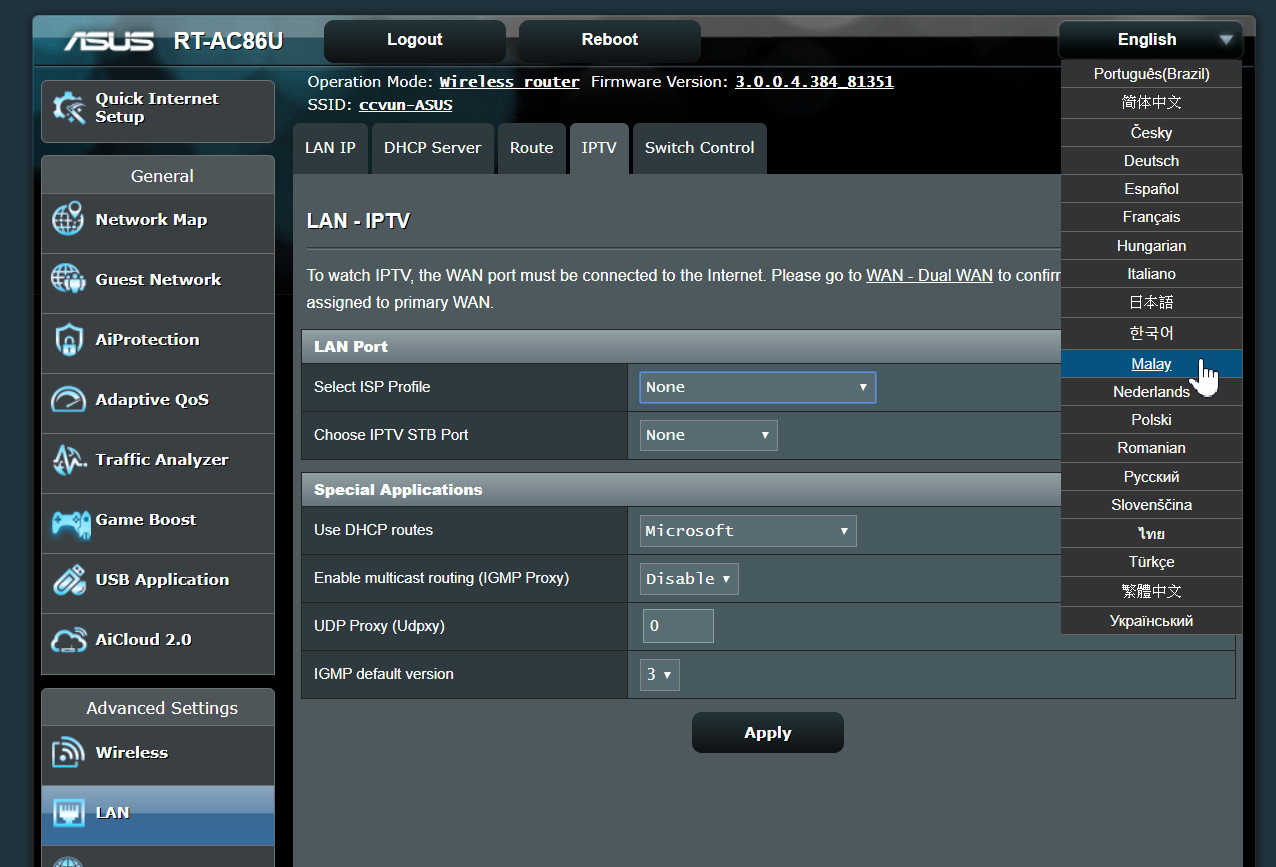Click the Quick Internet Setup icon

[68, 109]
